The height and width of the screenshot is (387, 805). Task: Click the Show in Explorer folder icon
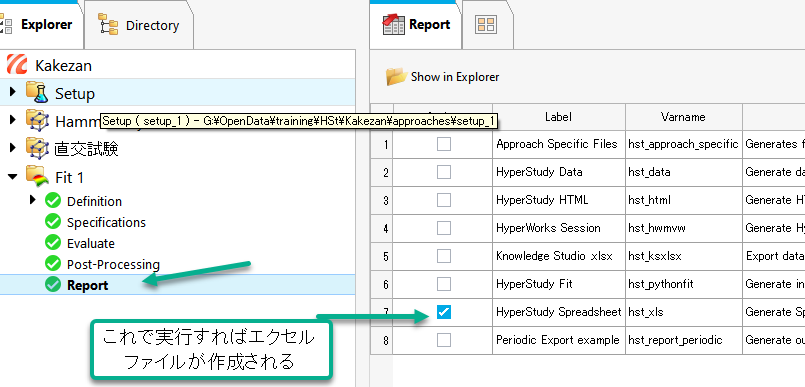click(396, 76)
